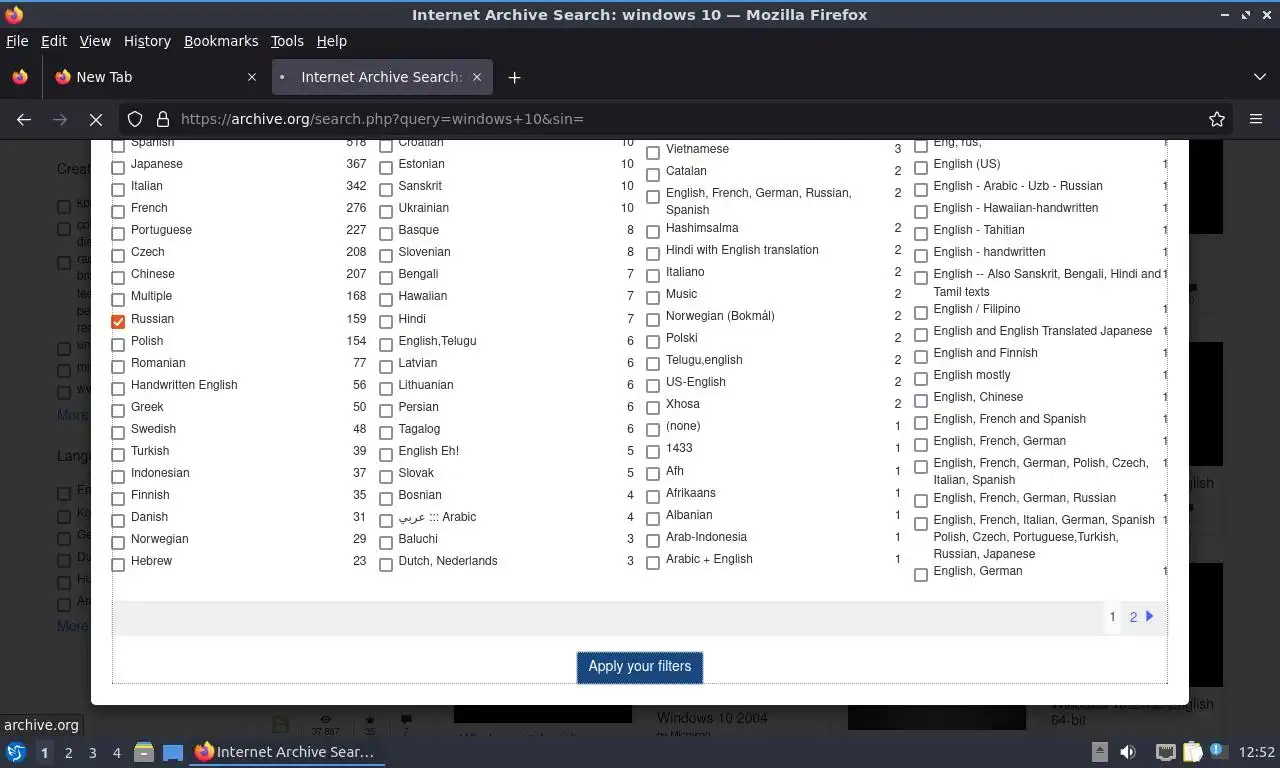Click the English - Tahitian label
The width and height of the screenshot is (1280, 768).
pos(979,230)
